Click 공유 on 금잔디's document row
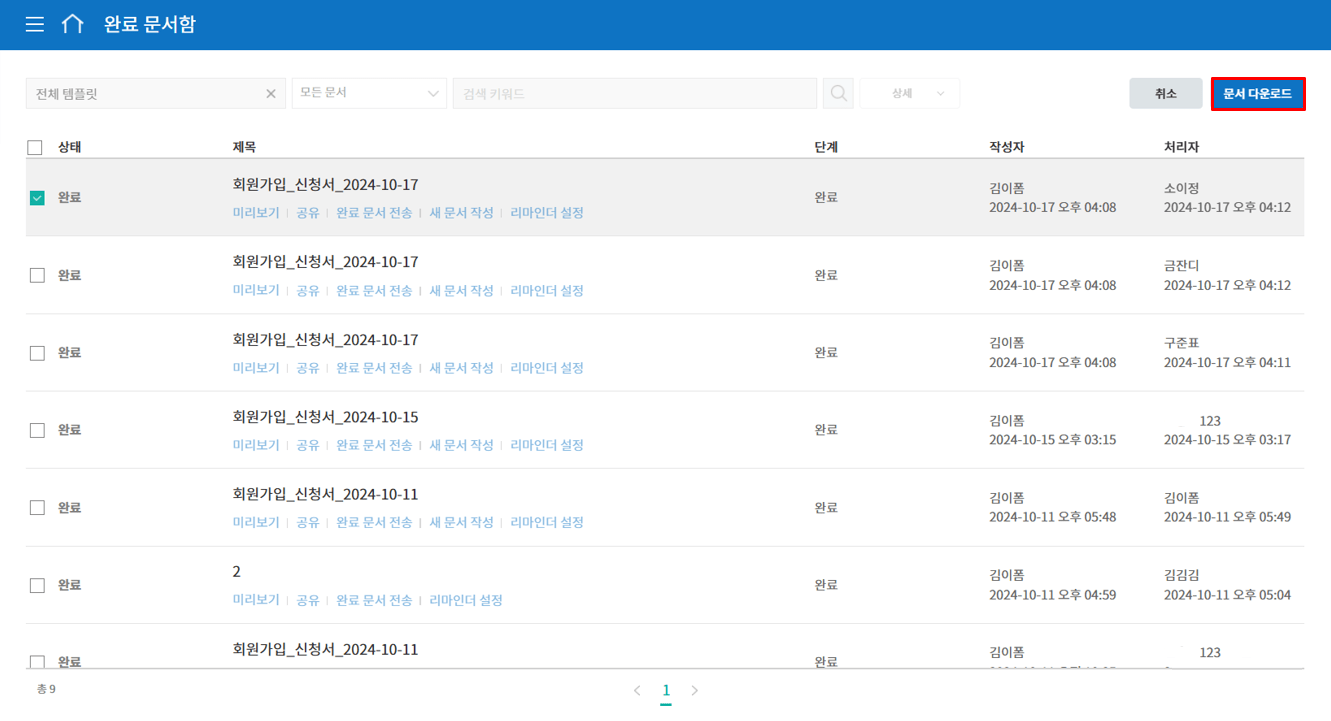The height and width of the screenshot is (721, 1331). point(308,290)
